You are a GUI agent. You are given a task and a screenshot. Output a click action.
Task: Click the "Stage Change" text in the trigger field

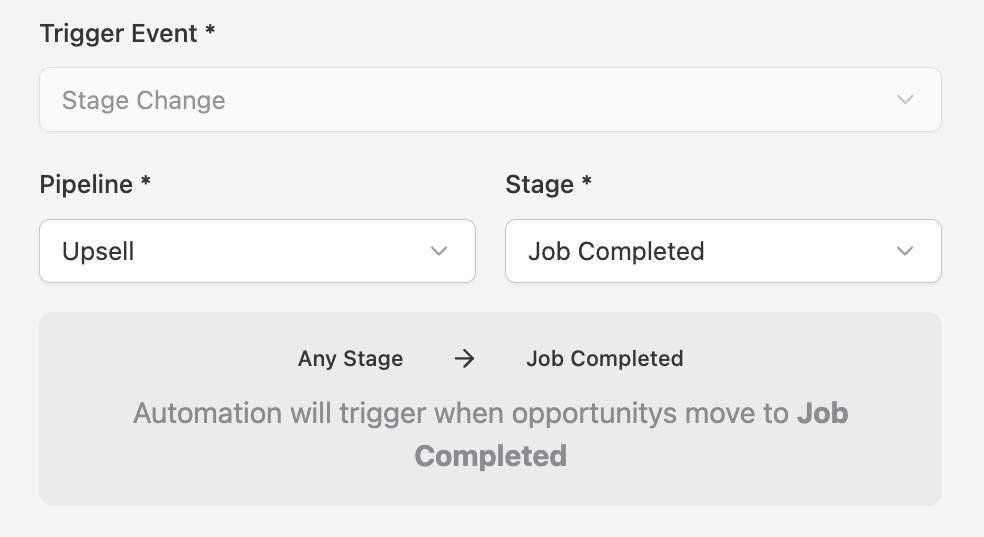point(143,100)
